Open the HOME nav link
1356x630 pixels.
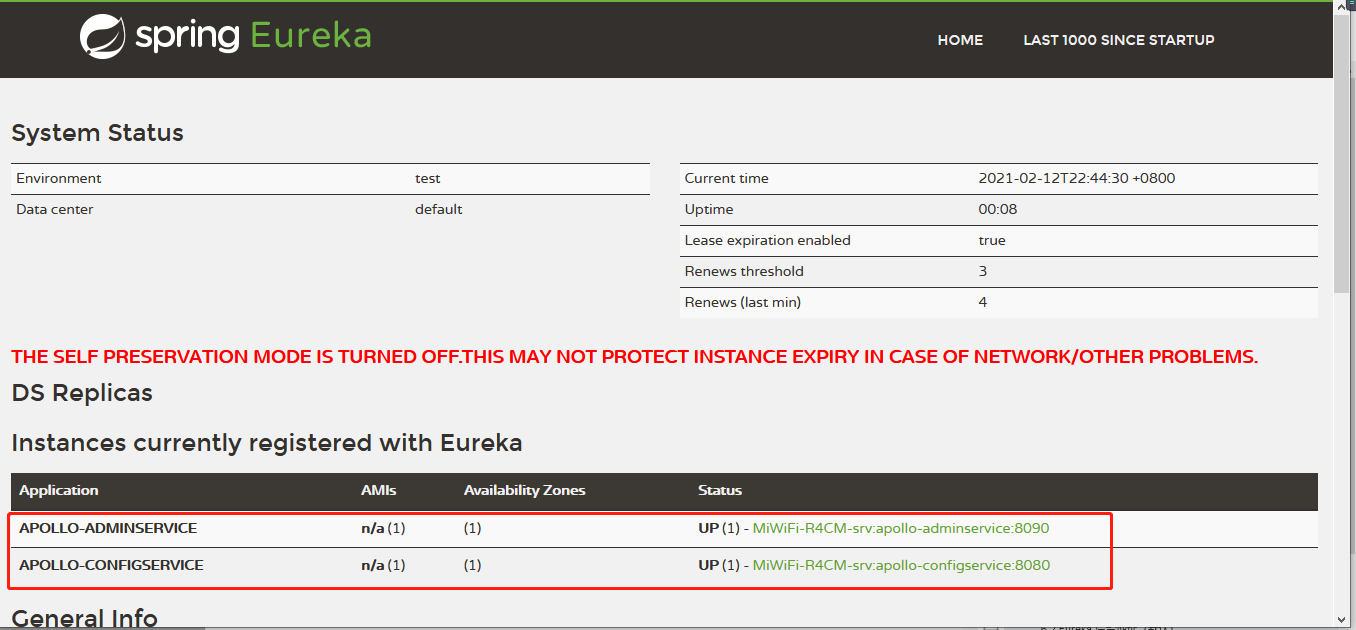[x=960, y=40]
